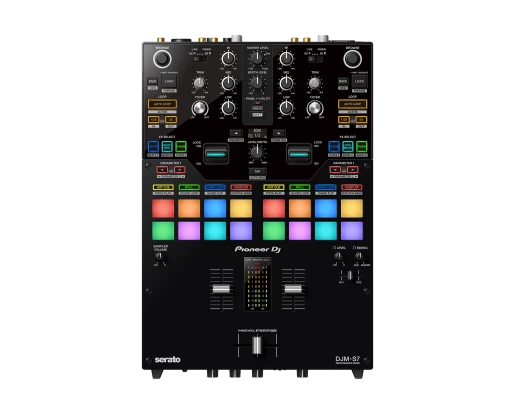Hit the left deck LOAD button
515x415 pixels.
(169, 81)
